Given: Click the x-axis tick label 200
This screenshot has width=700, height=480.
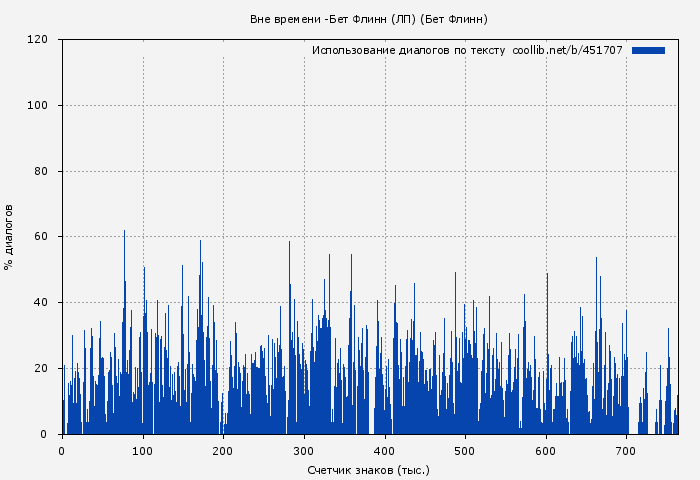Looking at the screenshot, I should 223,450.
